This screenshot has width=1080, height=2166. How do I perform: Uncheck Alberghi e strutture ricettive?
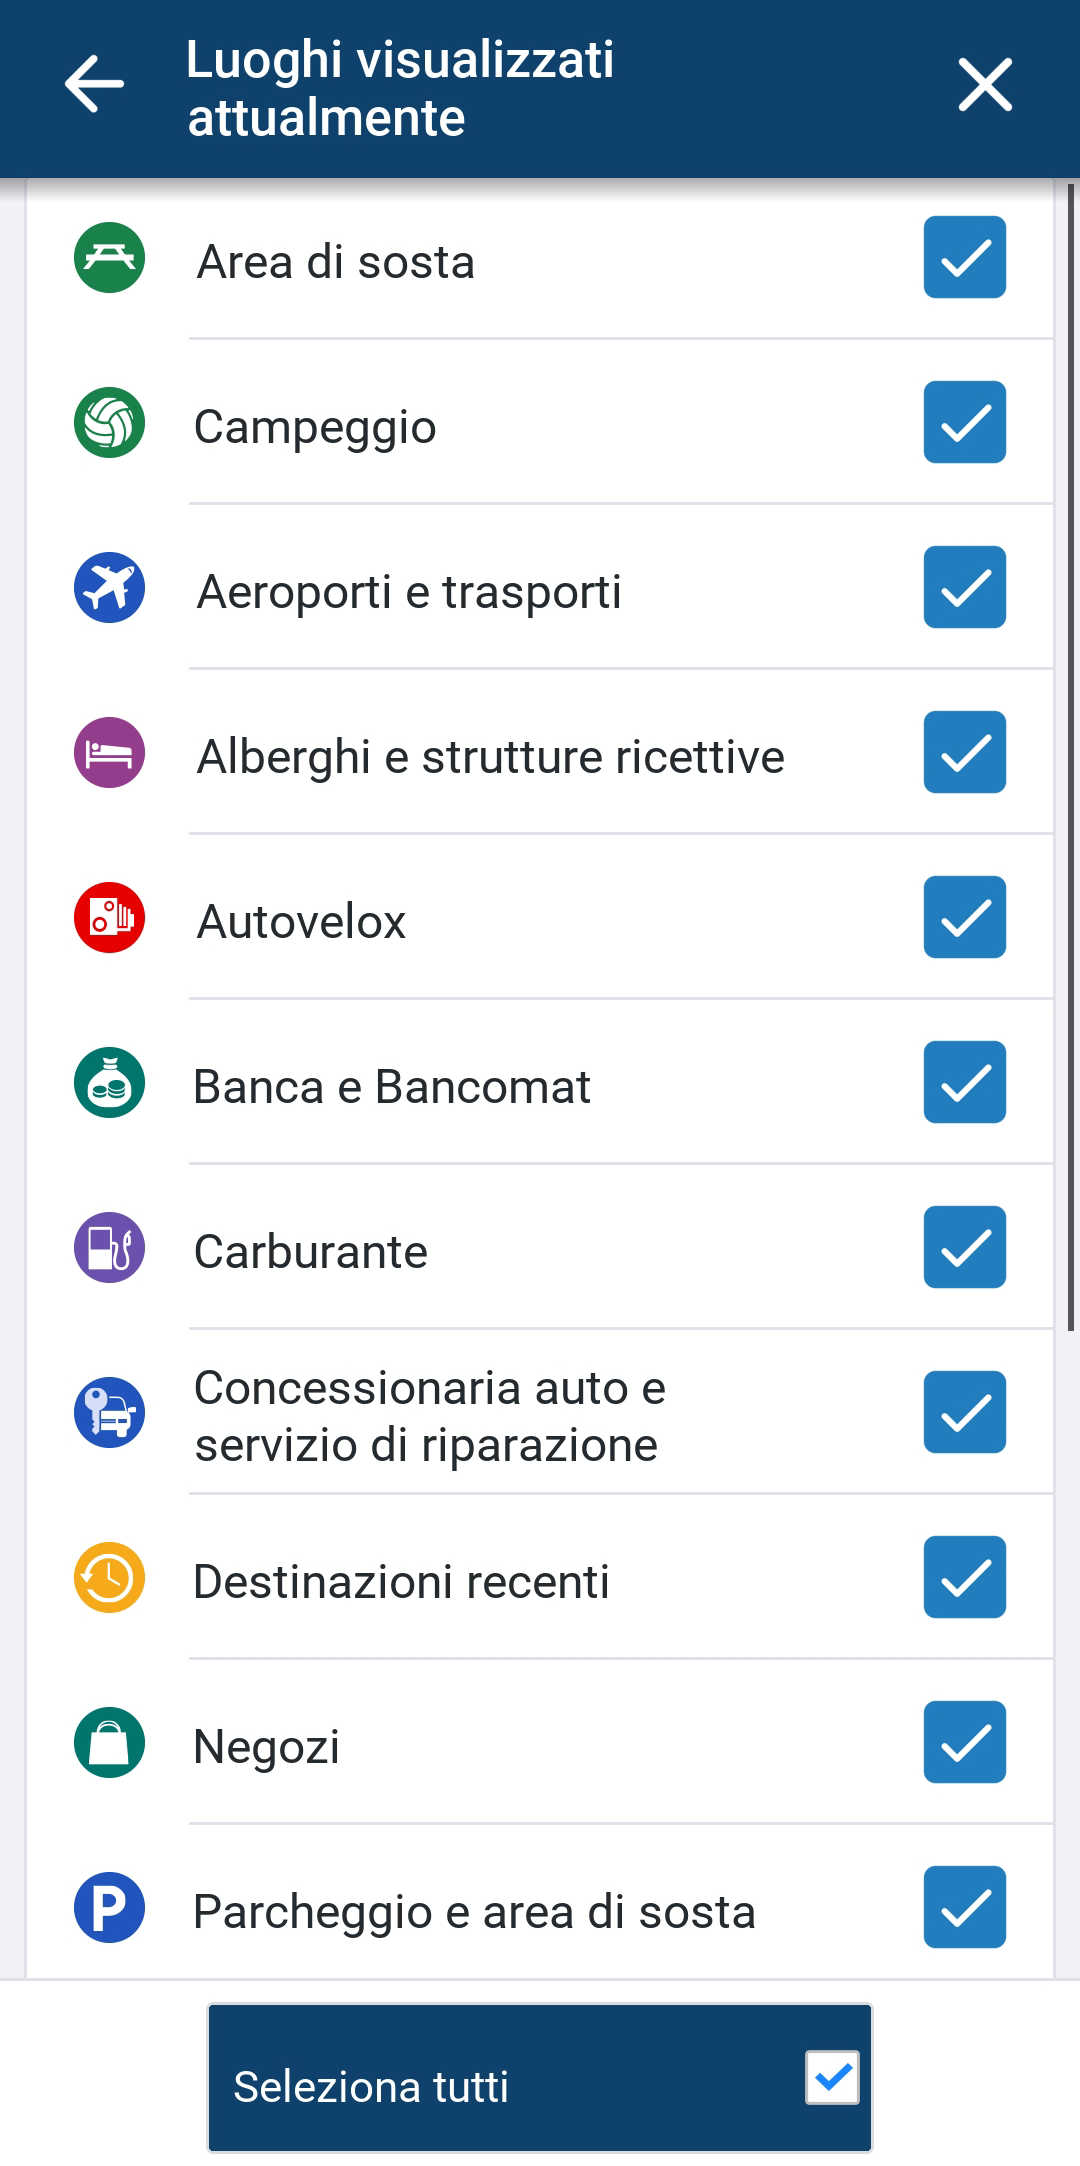pyautogui.click(x=964, y=753)
